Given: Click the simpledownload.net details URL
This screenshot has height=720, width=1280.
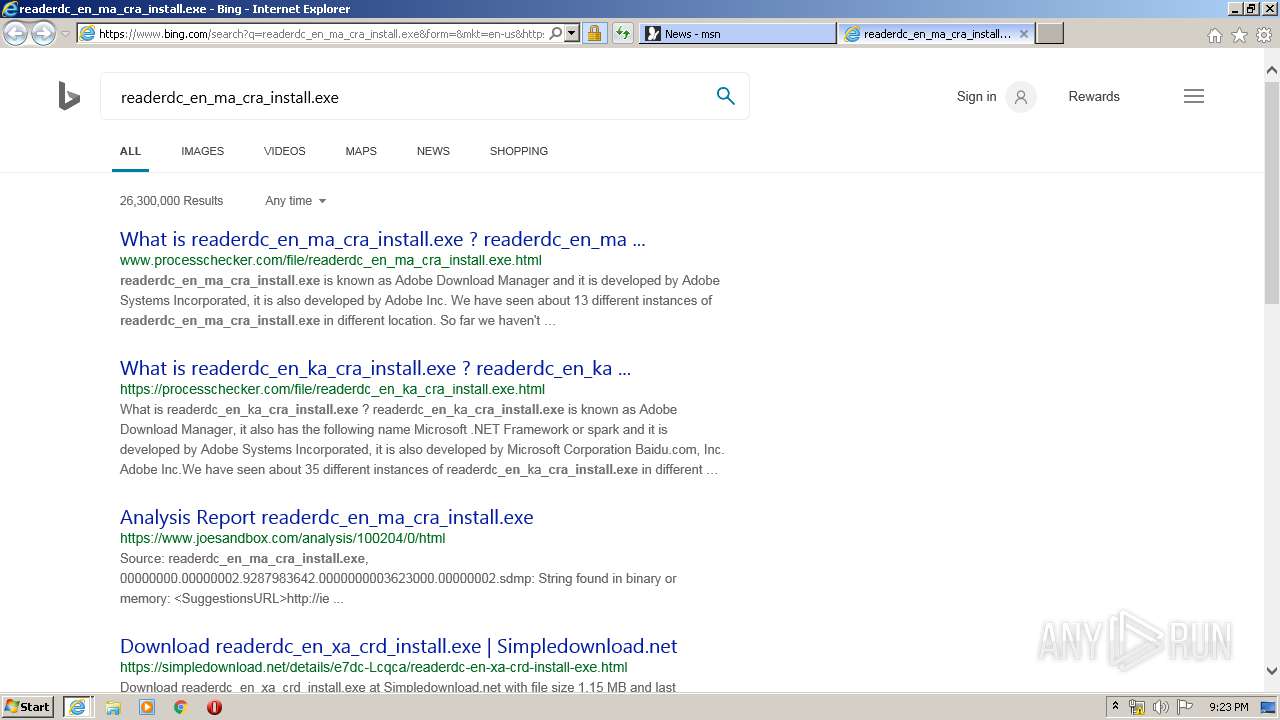Looking at the screenshot, I should [374, 667].
